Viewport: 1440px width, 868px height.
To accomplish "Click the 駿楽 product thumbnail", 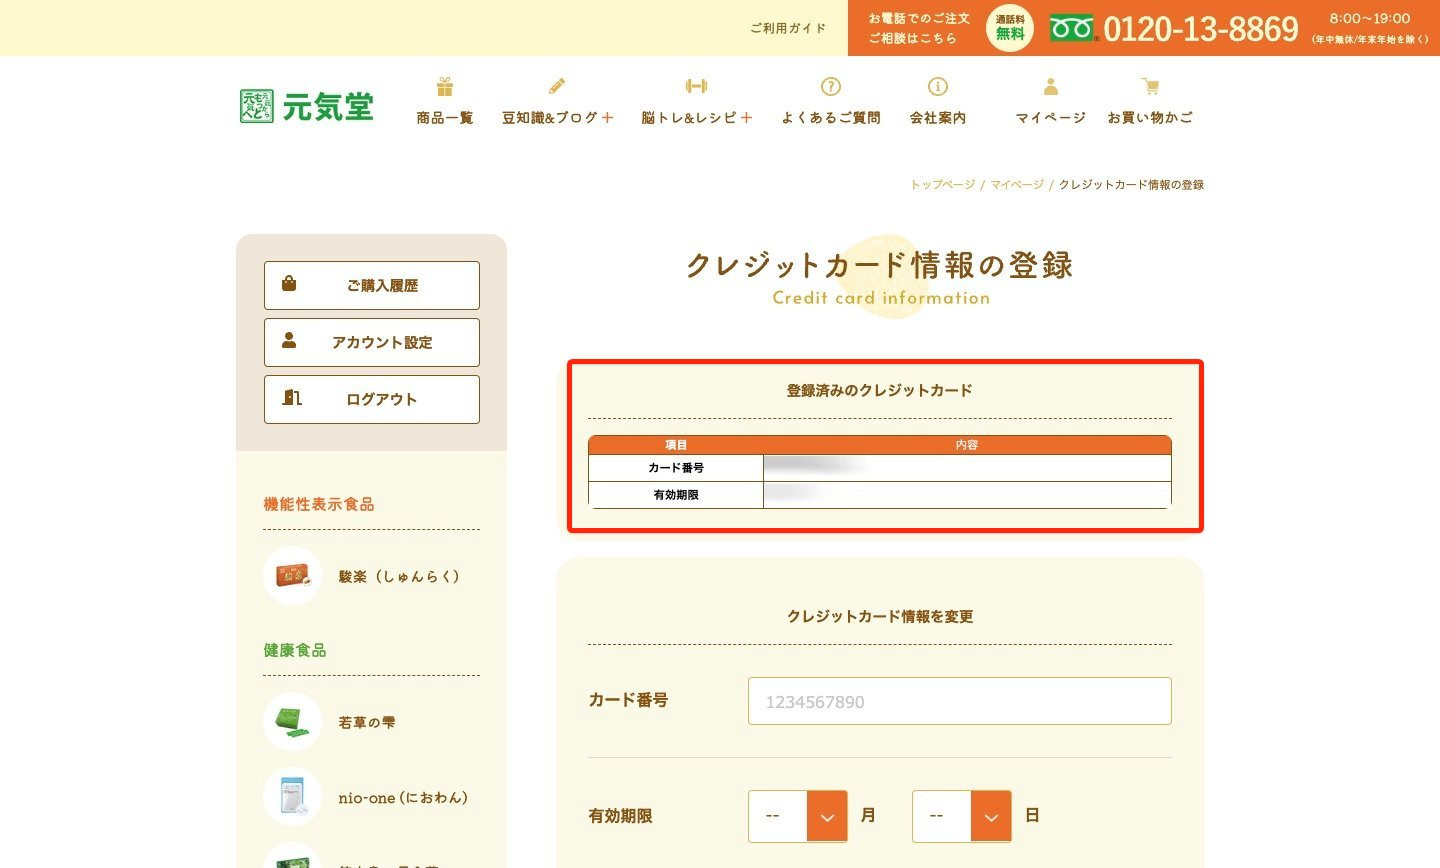I will (x=292, y=576).
